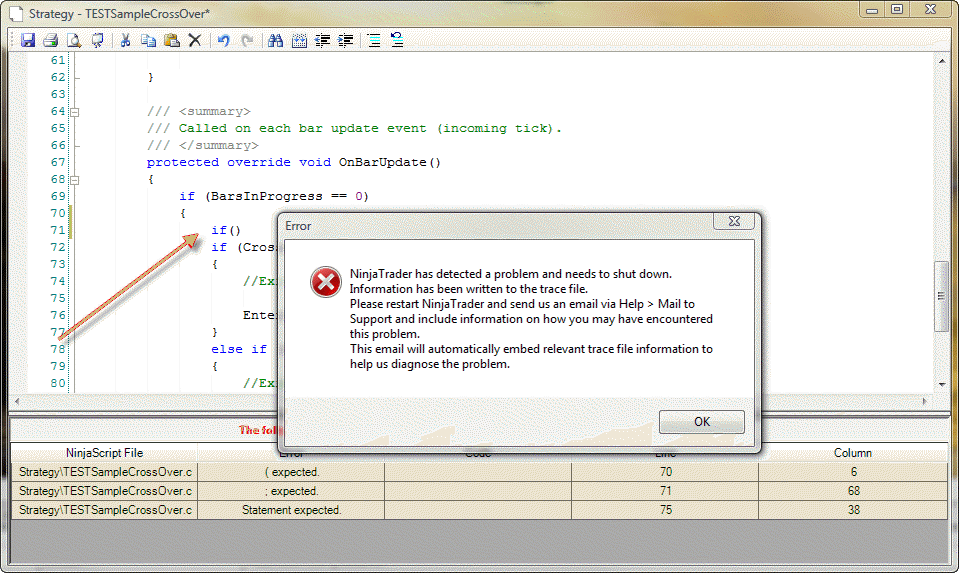959x573 pixels.
Task: Click OK in the Error dialog
Action: (x=702, y=422)
